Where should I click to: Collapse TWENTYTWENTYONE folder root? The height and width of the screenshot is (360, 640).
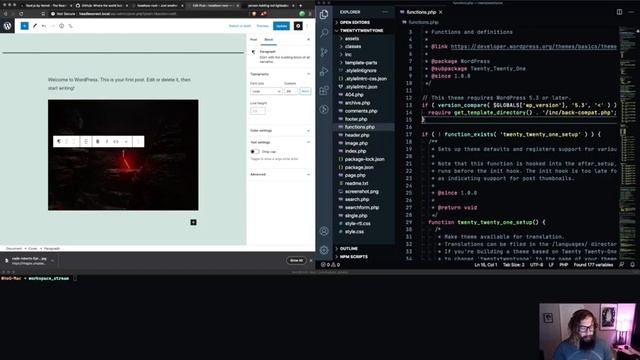coord(364,31)
